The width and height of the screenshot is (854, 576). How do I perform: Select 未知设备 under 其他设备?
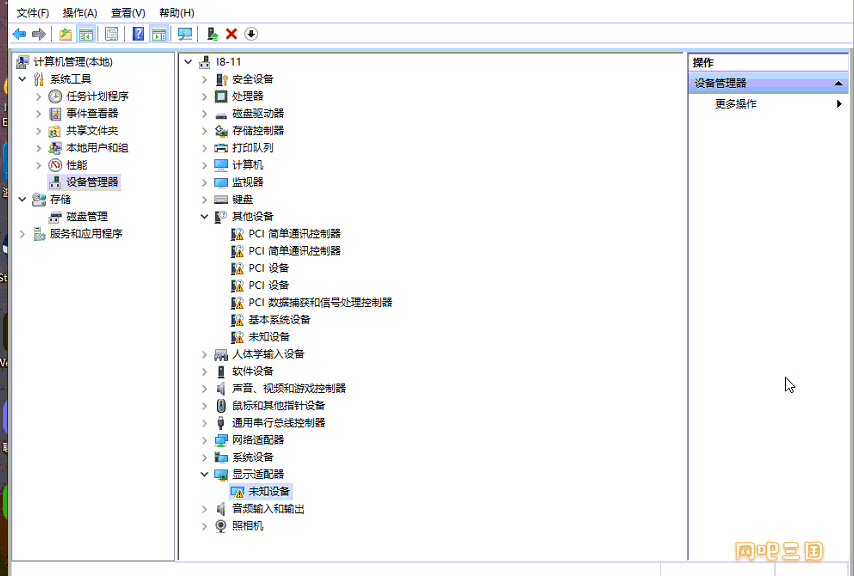[269, 337]
